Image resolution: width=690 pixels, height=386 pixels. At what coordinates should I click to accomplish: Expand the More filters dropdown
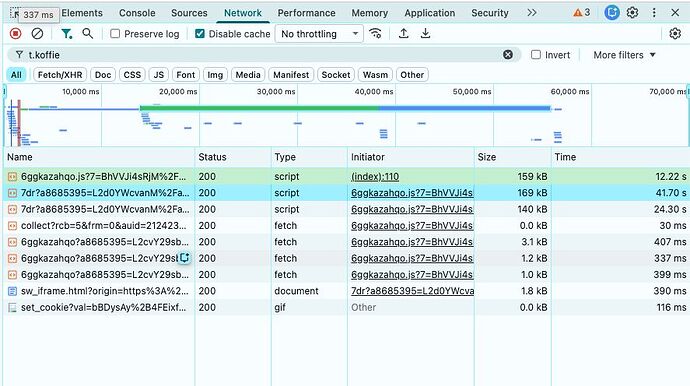point(624,55)
